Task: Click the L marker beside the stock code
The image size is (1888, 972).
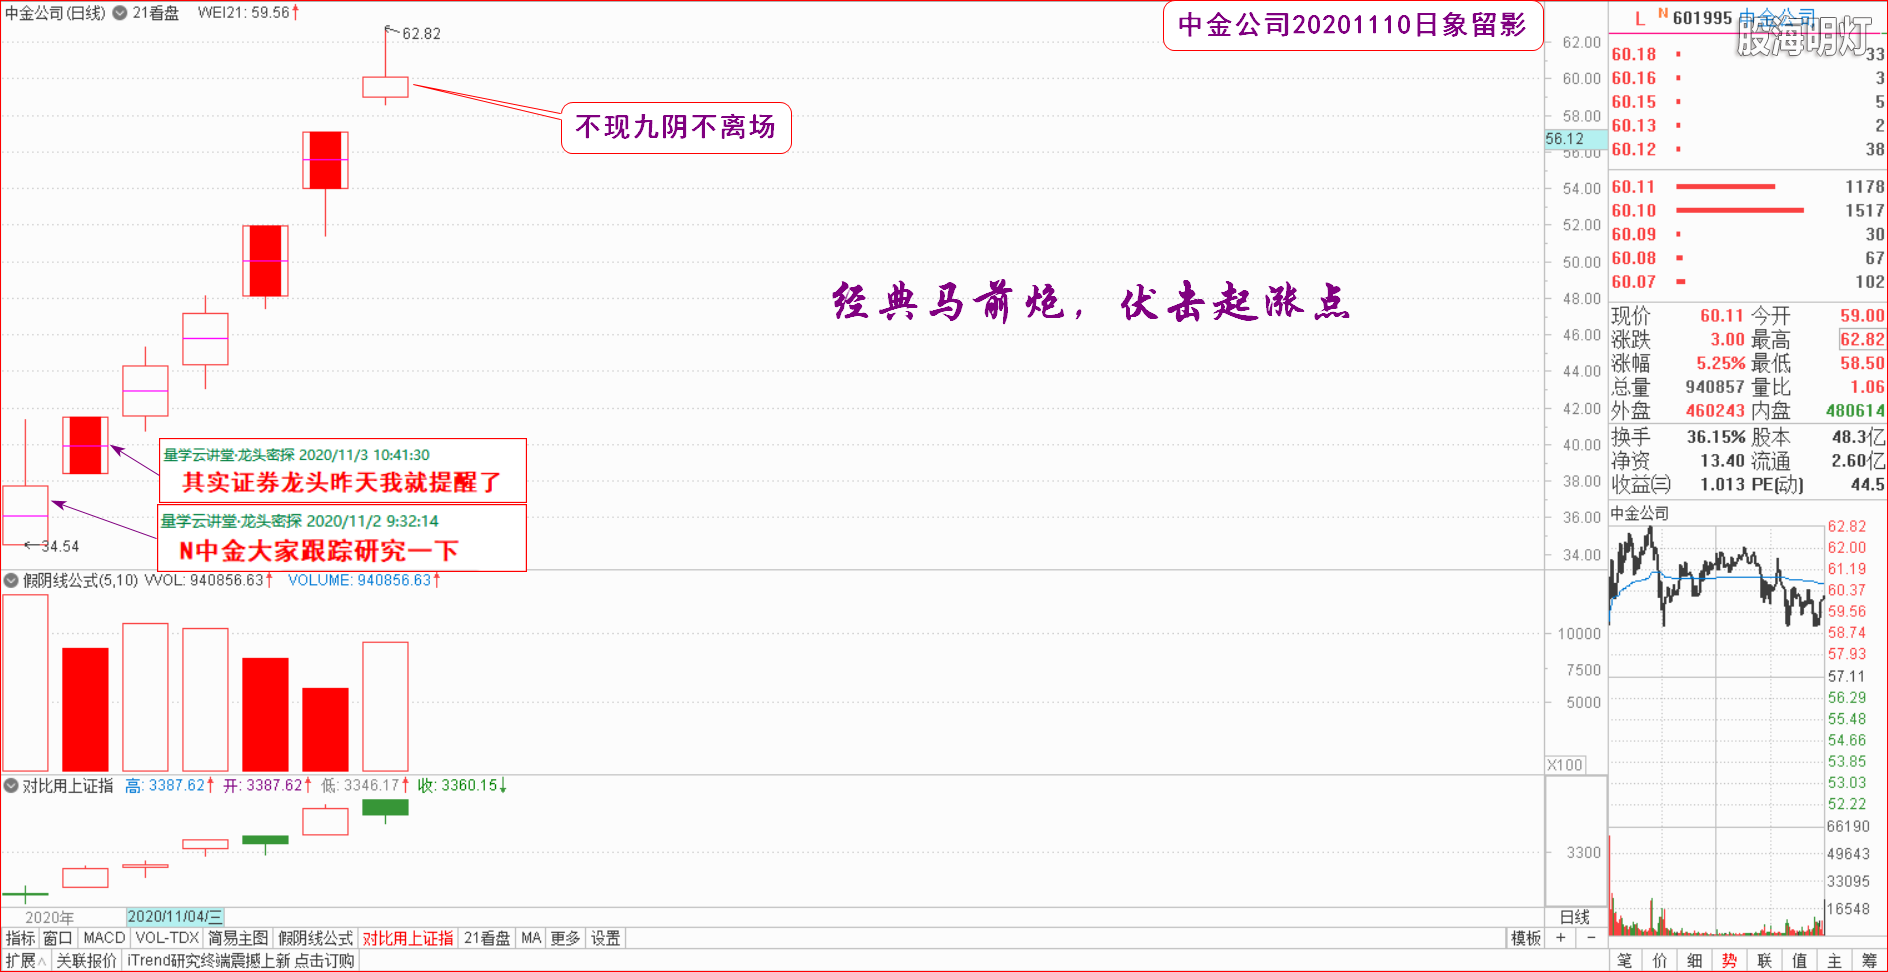Action: 1640,18
